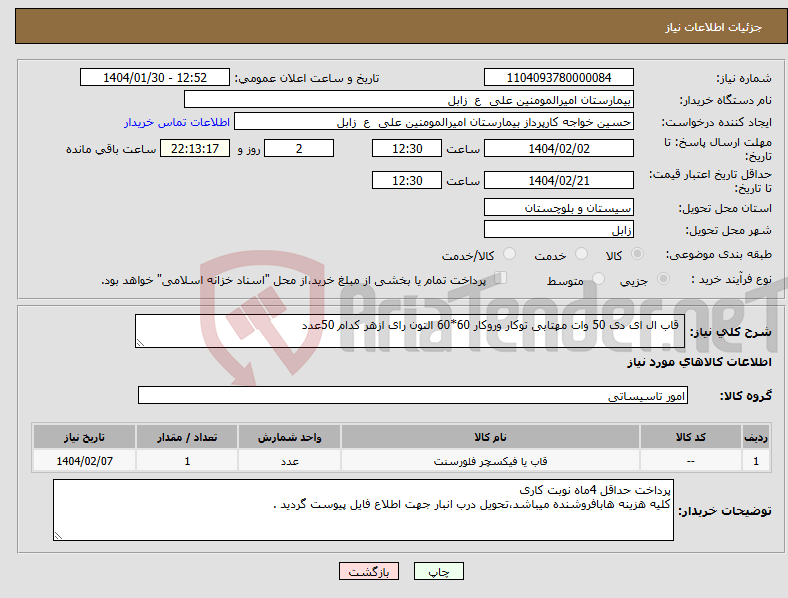Viewport: 788px width, 598px height.
Task: Click the کد کالا column header
Action: (691, 437)
